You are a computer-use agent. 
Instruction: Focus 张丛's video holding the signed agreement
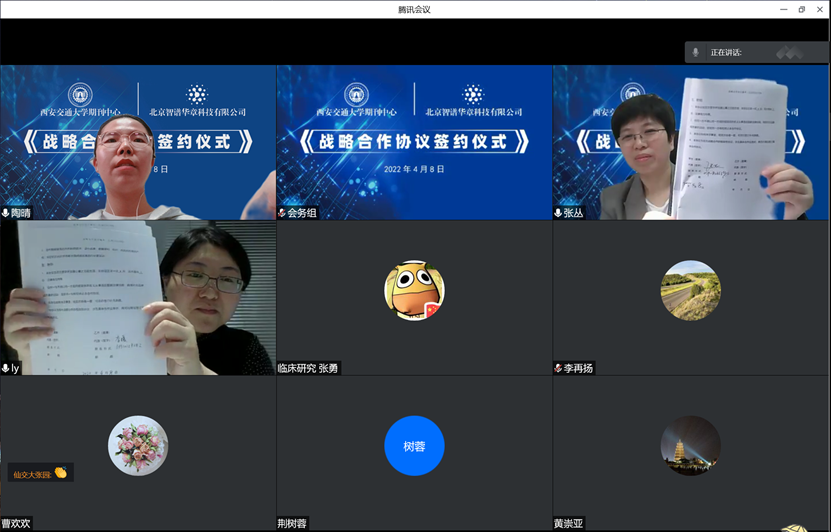click(x=691, y=142)
